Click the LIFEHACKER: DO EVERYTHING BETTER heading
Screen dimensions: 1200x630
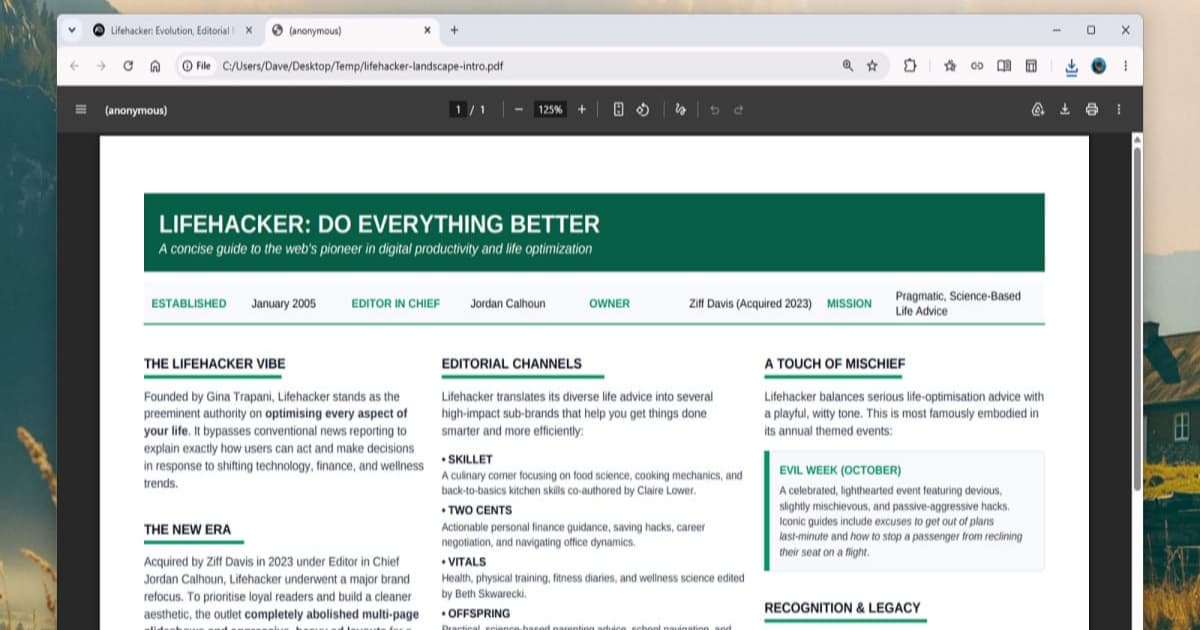point(379,224)
